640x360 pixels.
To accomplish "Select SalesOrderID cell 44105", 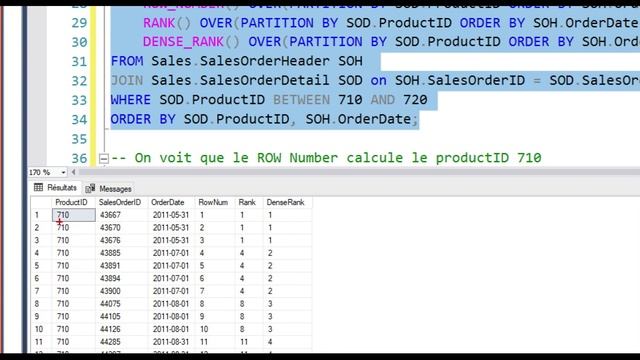I will point(122,316).
